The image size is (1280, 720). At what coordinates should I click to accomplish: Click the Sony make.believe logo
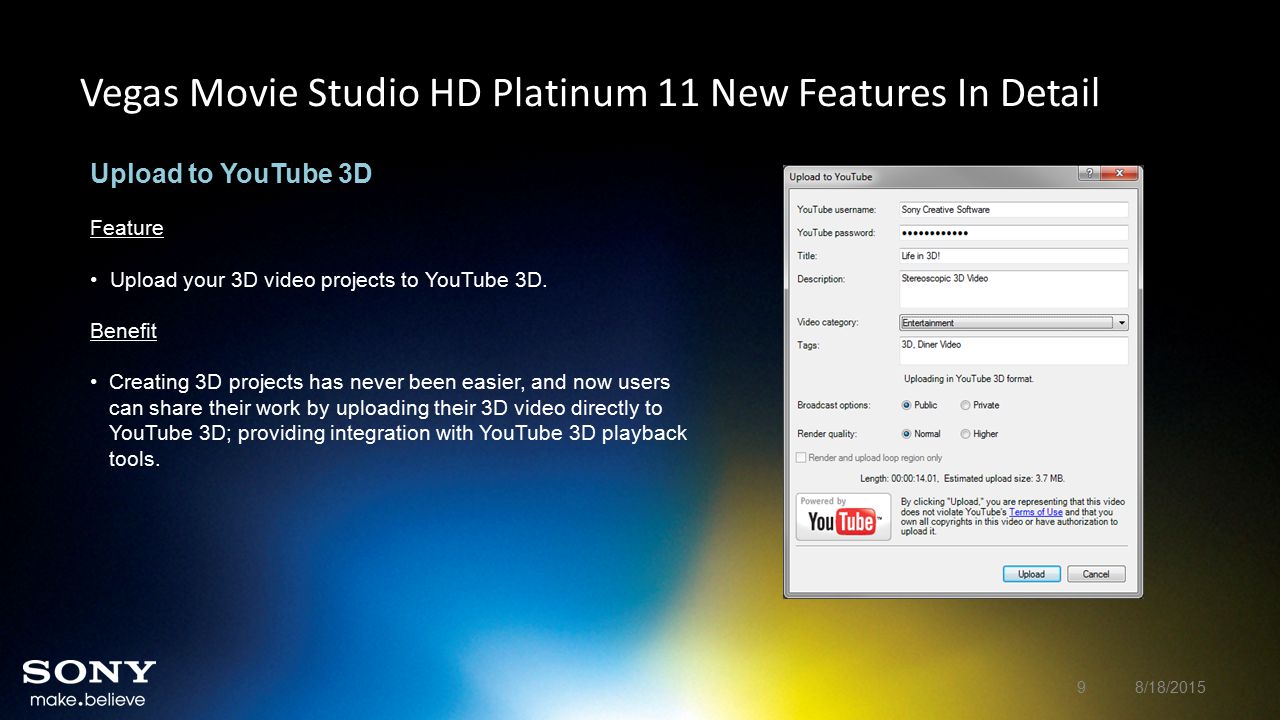tap(89, 683)
